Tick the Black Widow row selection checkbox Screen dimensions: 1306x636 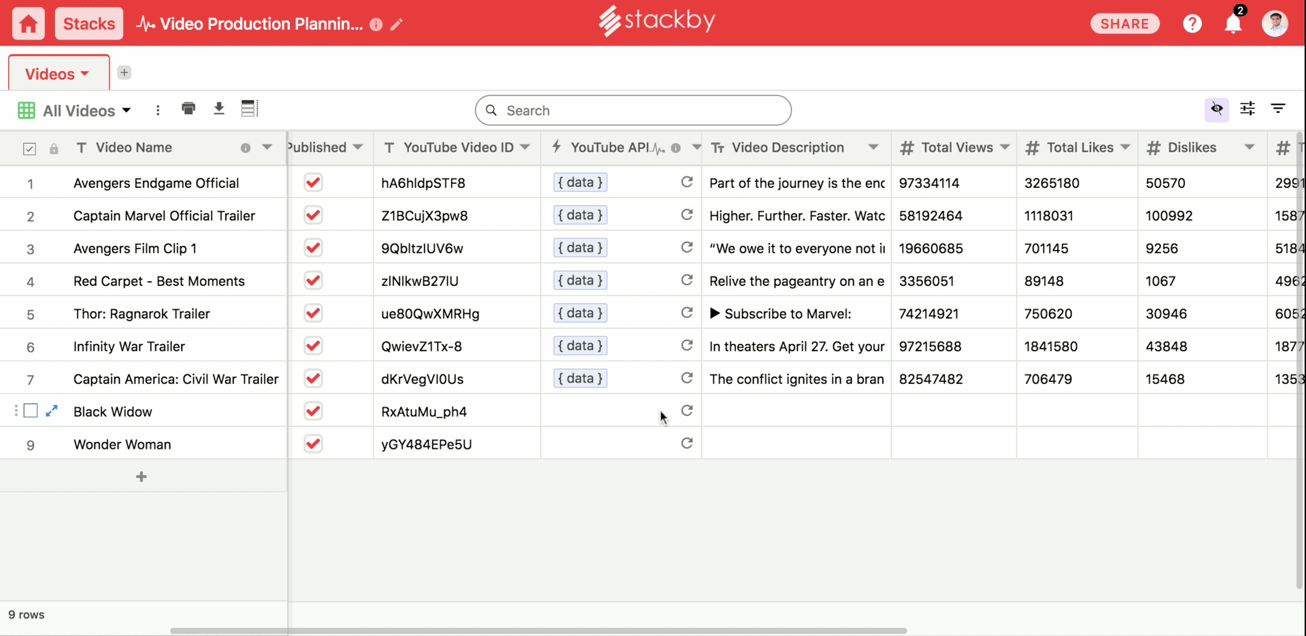31,411
